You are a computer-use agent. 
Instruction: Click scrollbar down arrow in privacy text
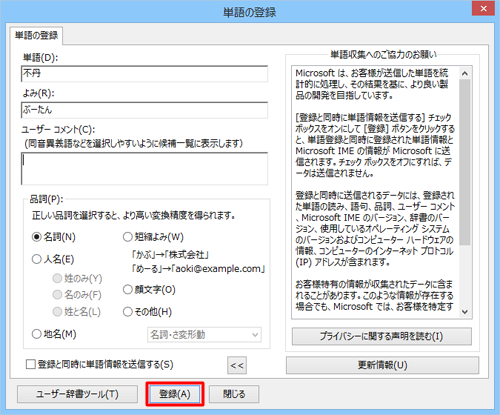(x=465, y=312)
